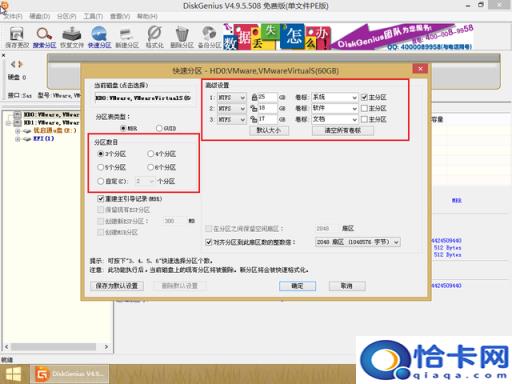
Task: Click the Clear All Labels (清空所有卷标) button
Action: click(x=343, y=130)
